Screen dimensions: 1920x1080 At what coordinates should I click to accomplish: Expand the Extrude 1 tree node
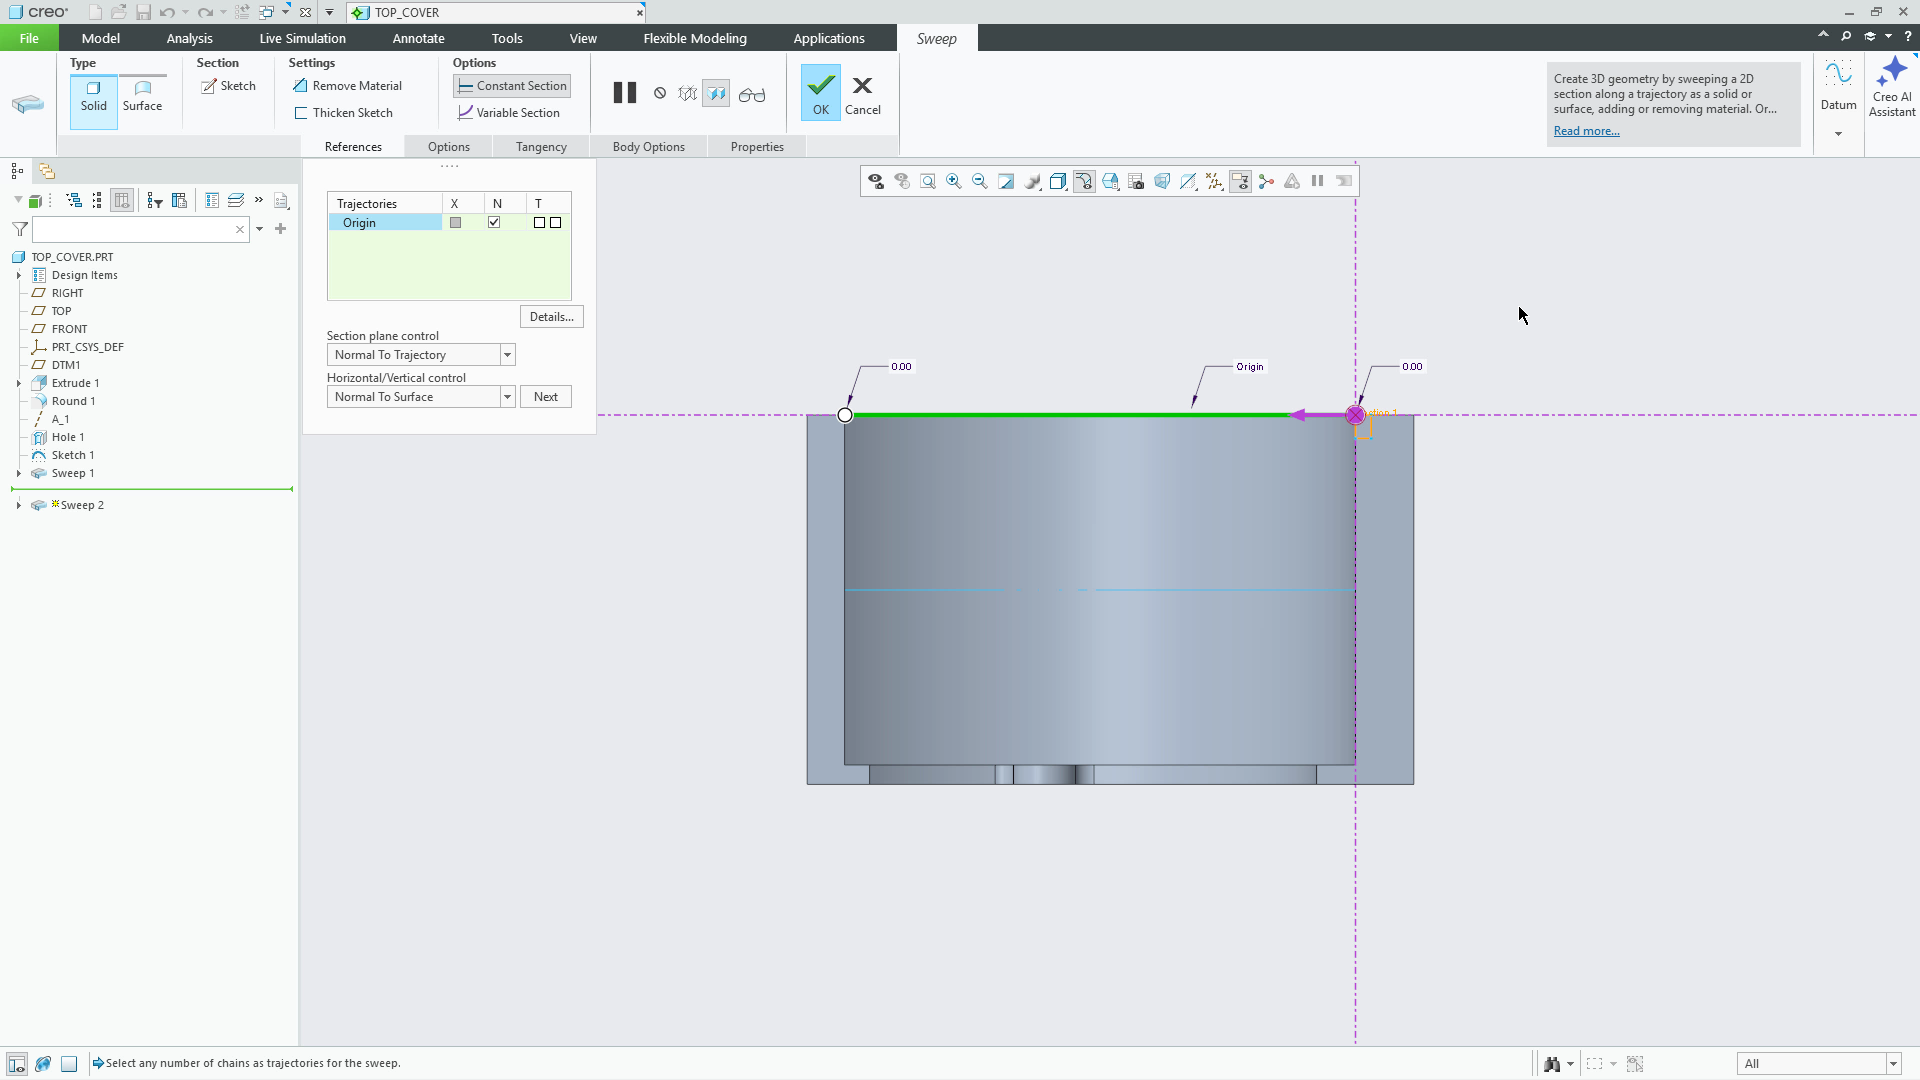click(18, 383)
